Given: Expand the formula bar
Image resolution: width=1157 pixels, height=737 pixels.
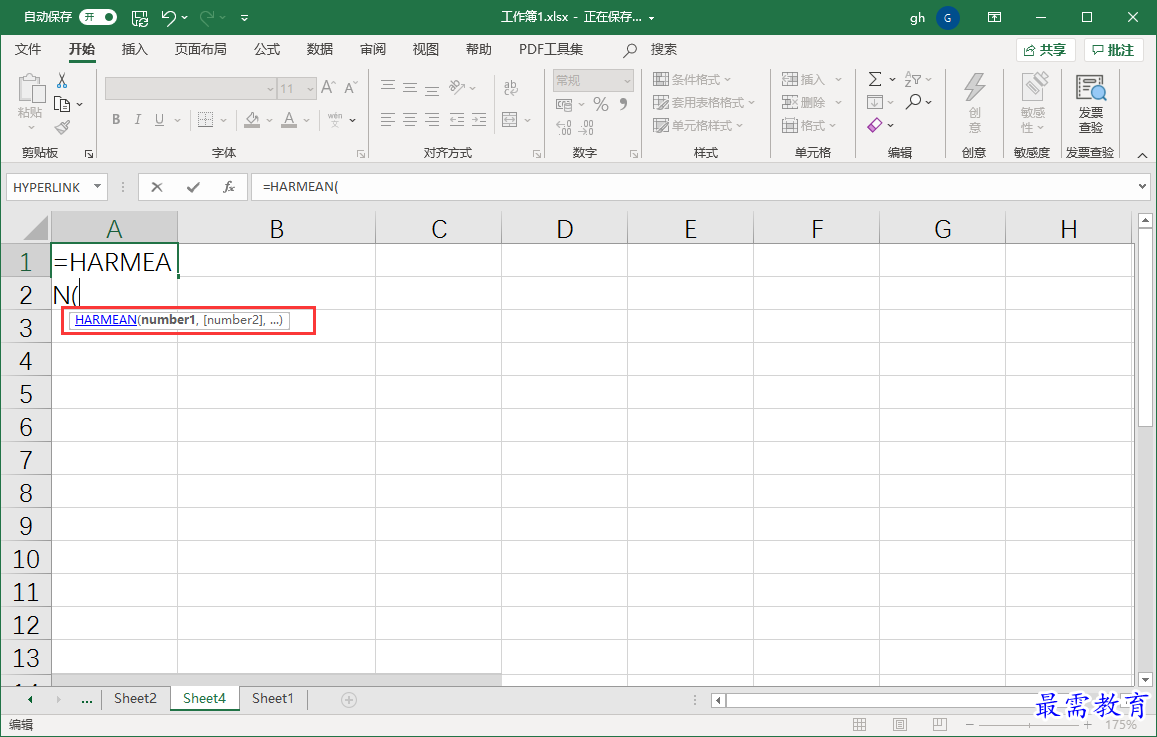Looking at the screenshot, I should 1143,187.
